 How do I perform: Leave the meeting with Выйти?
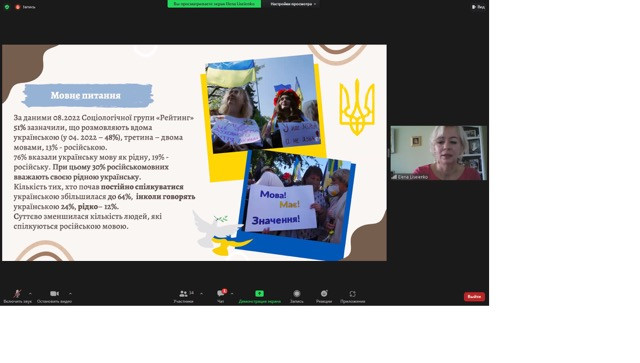474,296
